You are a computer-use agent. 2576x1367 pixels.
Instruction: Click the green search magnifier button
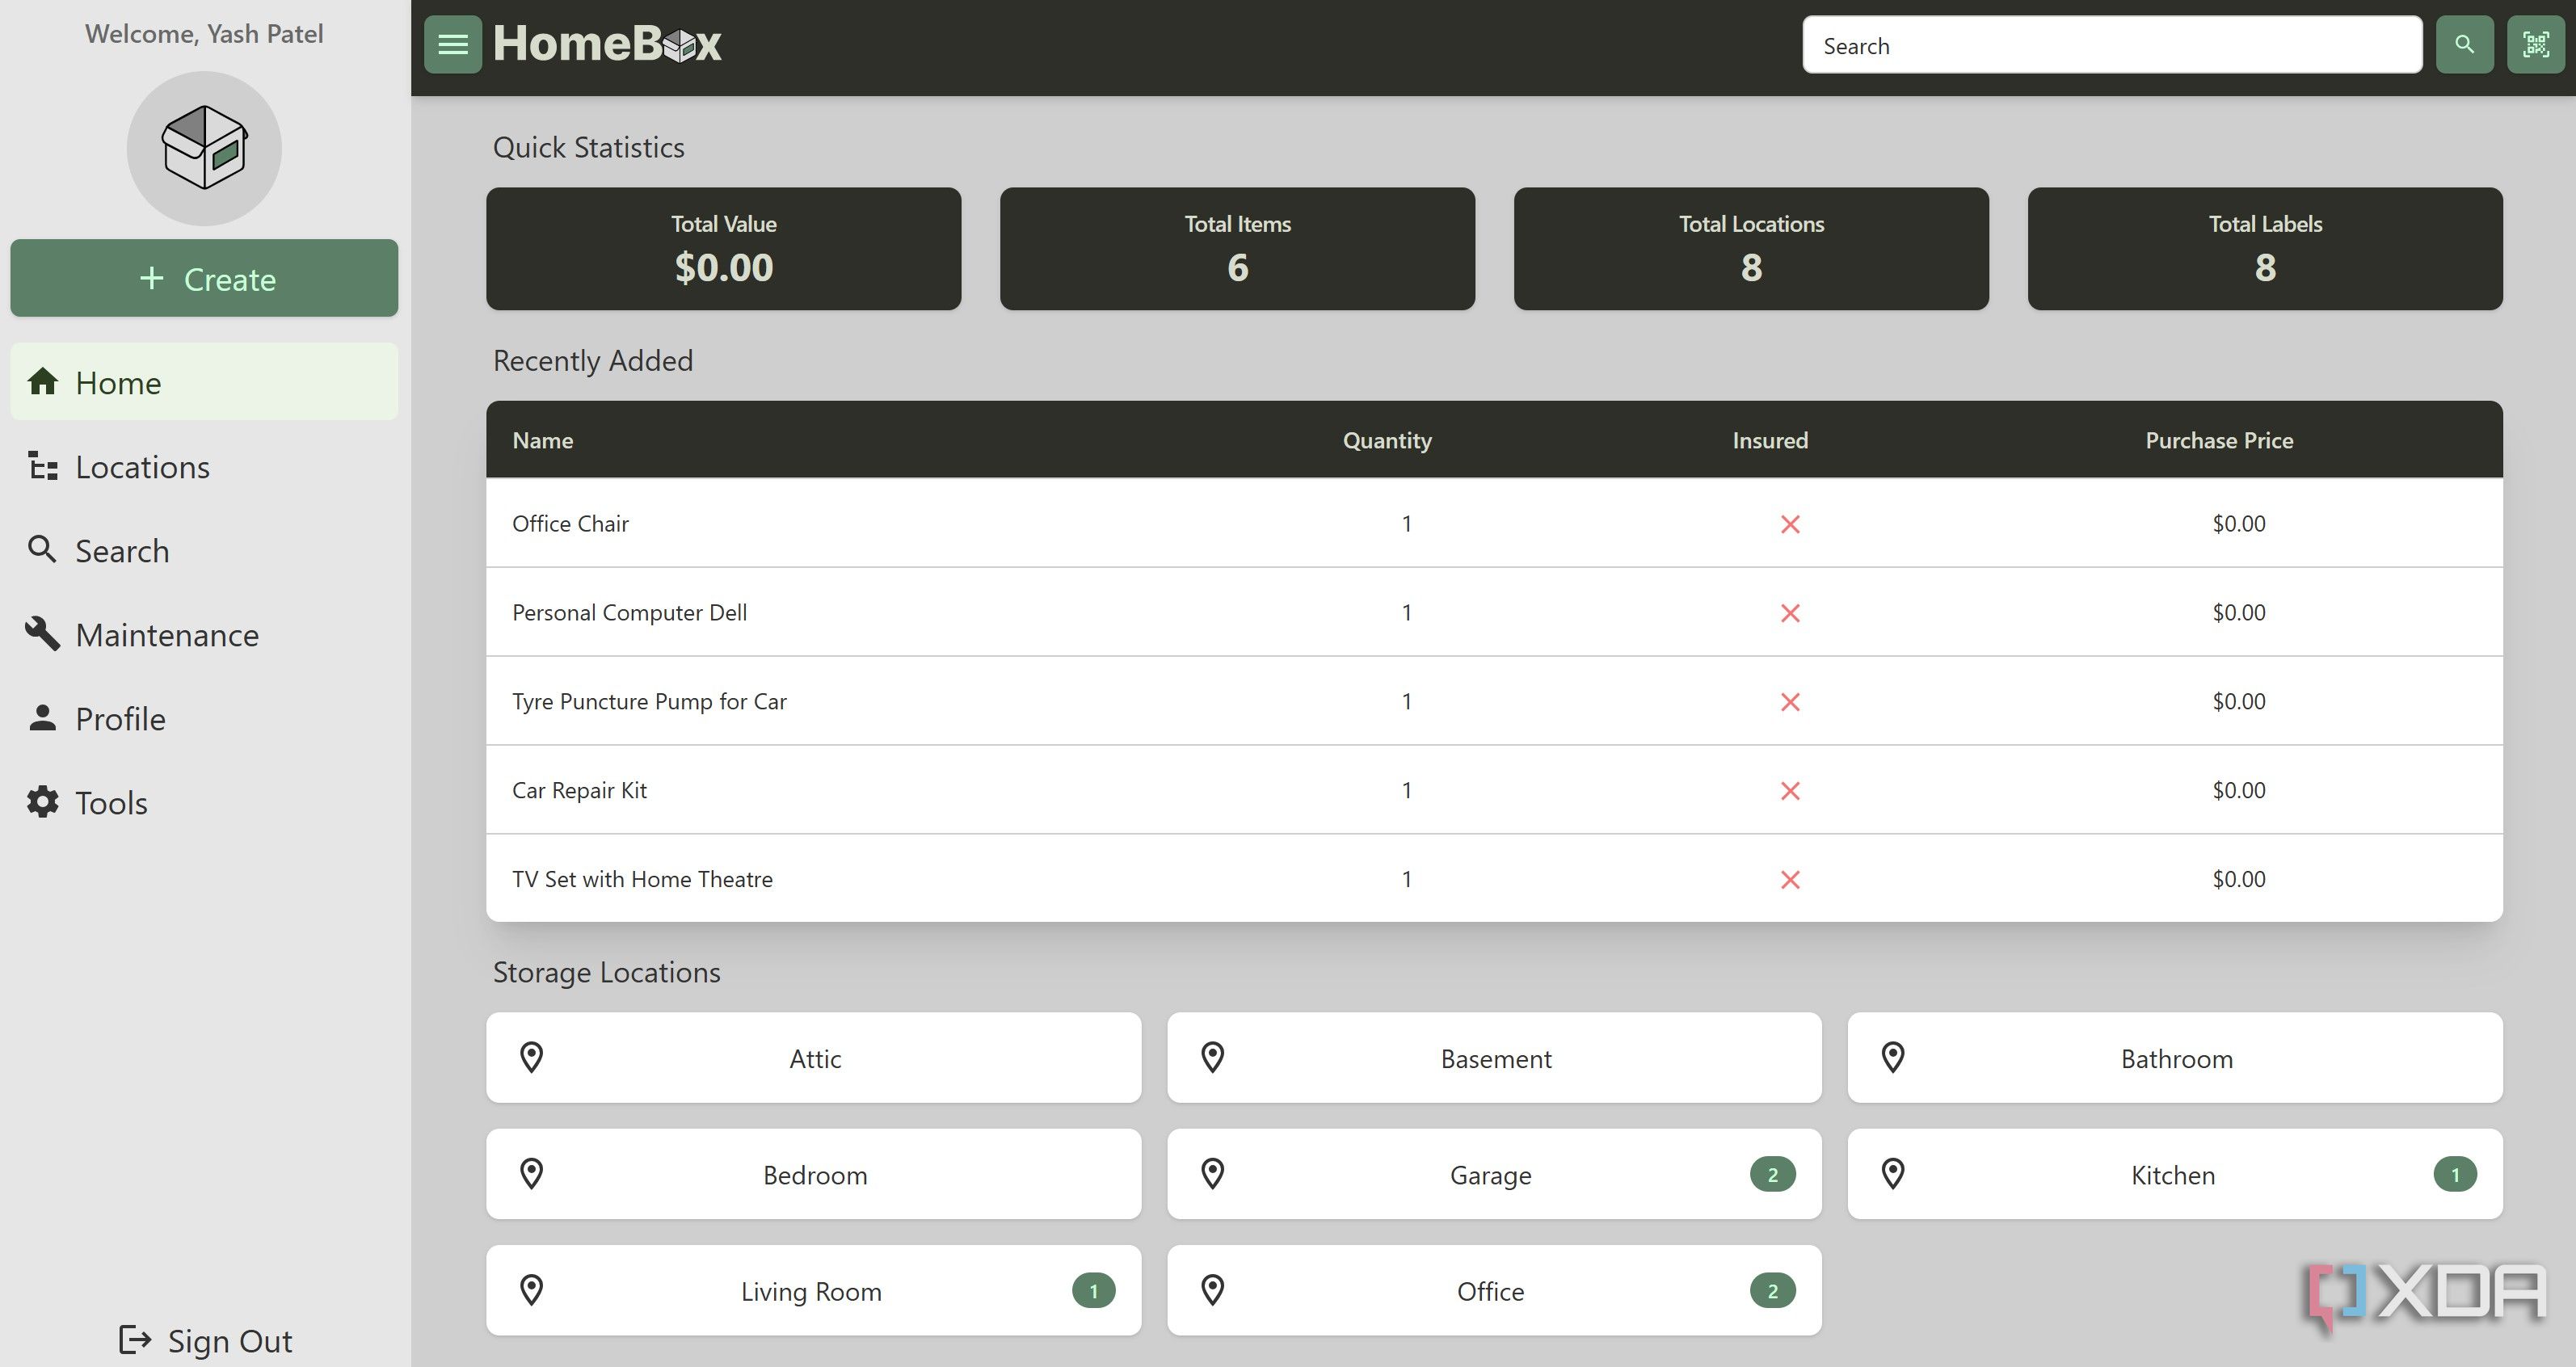pos(2464,45)
